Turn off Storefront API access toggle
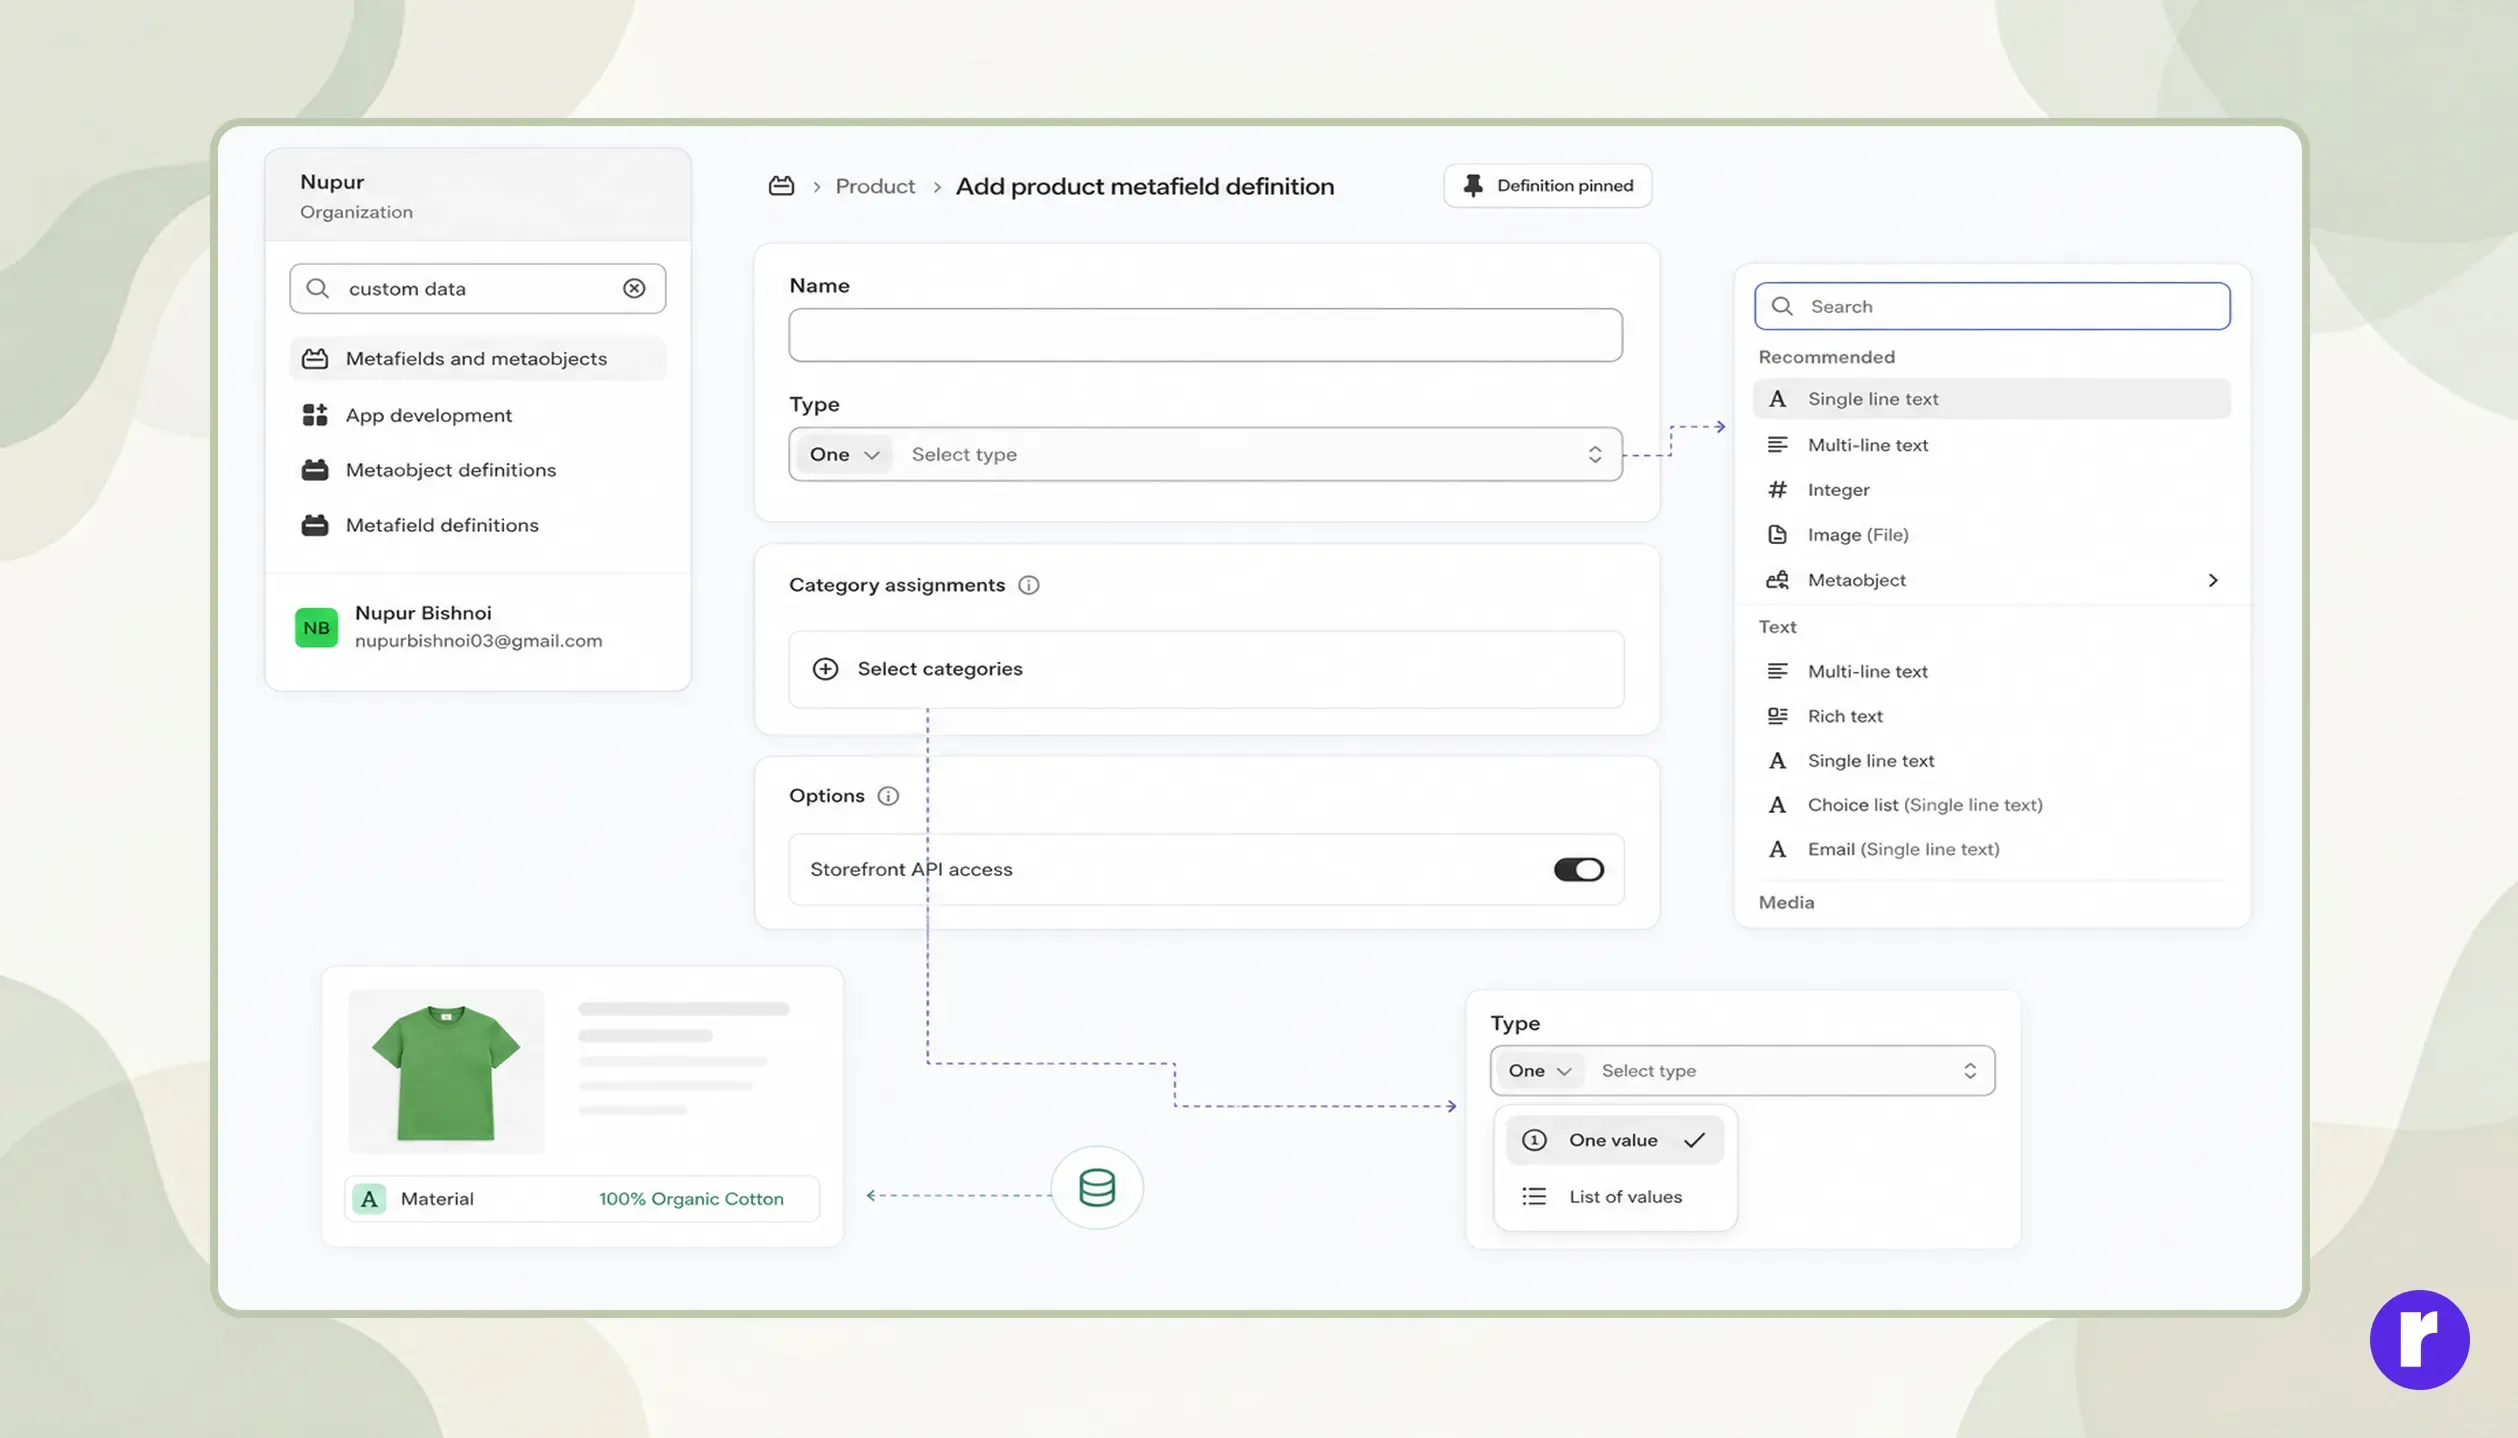The height and width of the screenshot is (1438, 2518). click(1578, 869)
